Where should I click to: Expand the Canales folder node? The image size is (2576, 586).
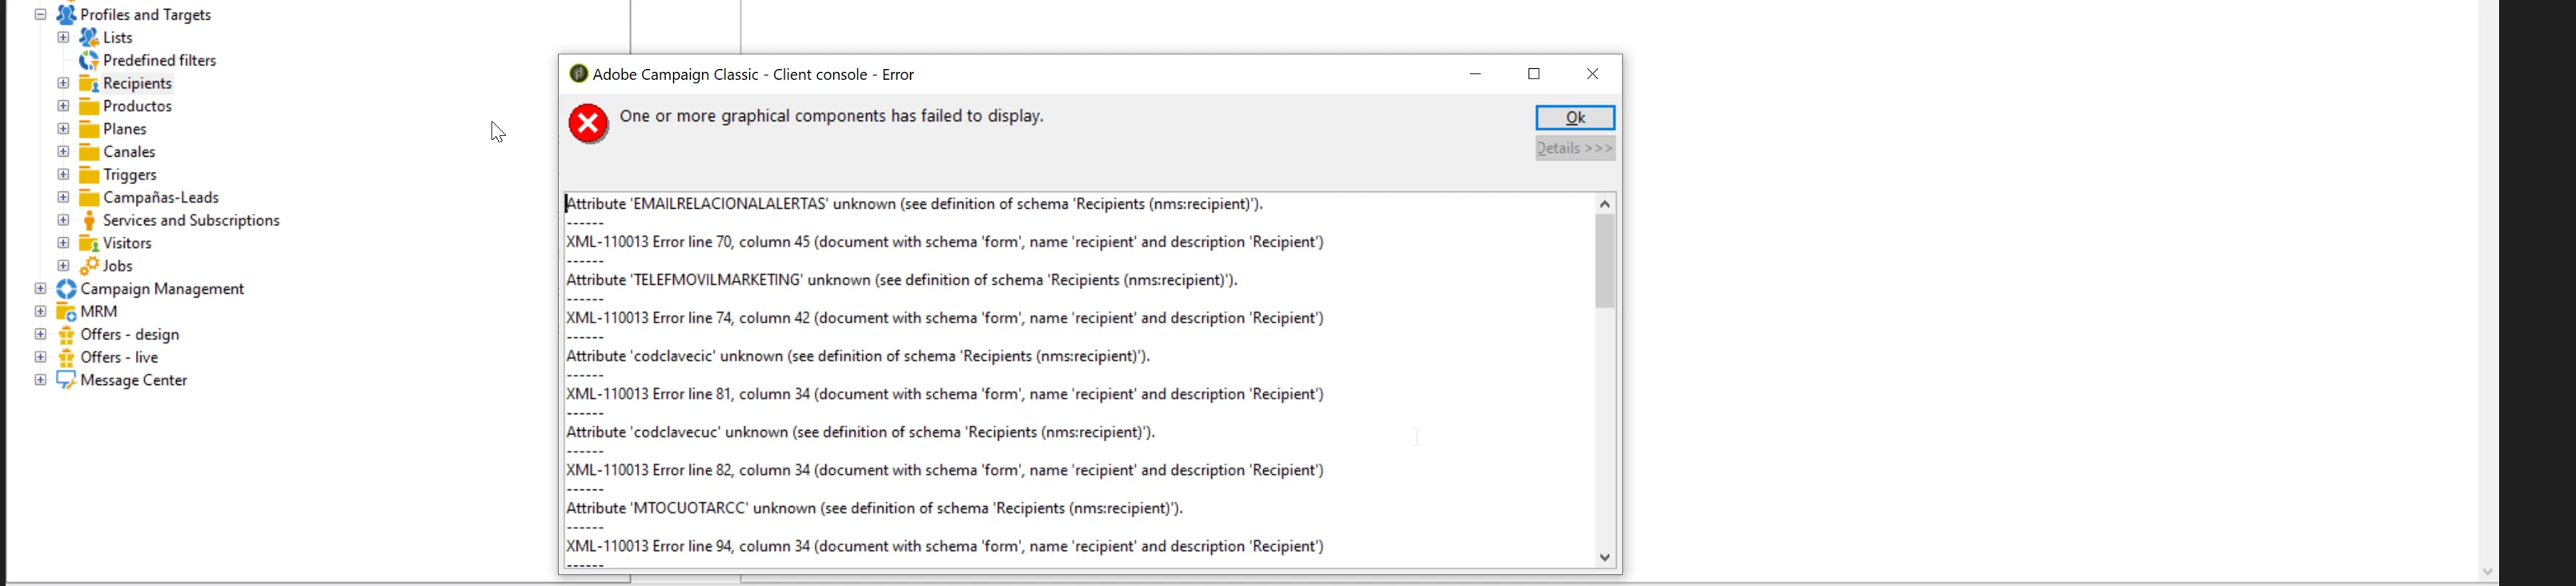coord(64,152)
